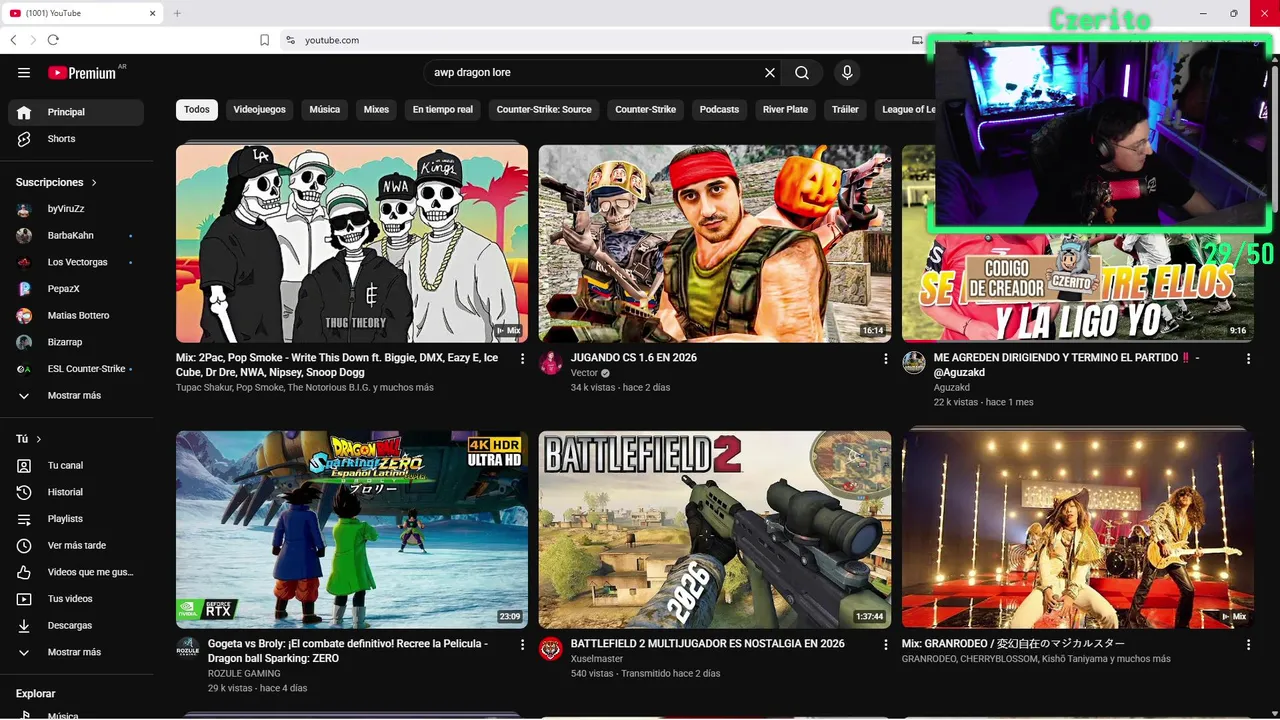Play Battlefield 2 video thumbnail
Image resolution: width=1280 pixels, height=720 pixels.
715,530
